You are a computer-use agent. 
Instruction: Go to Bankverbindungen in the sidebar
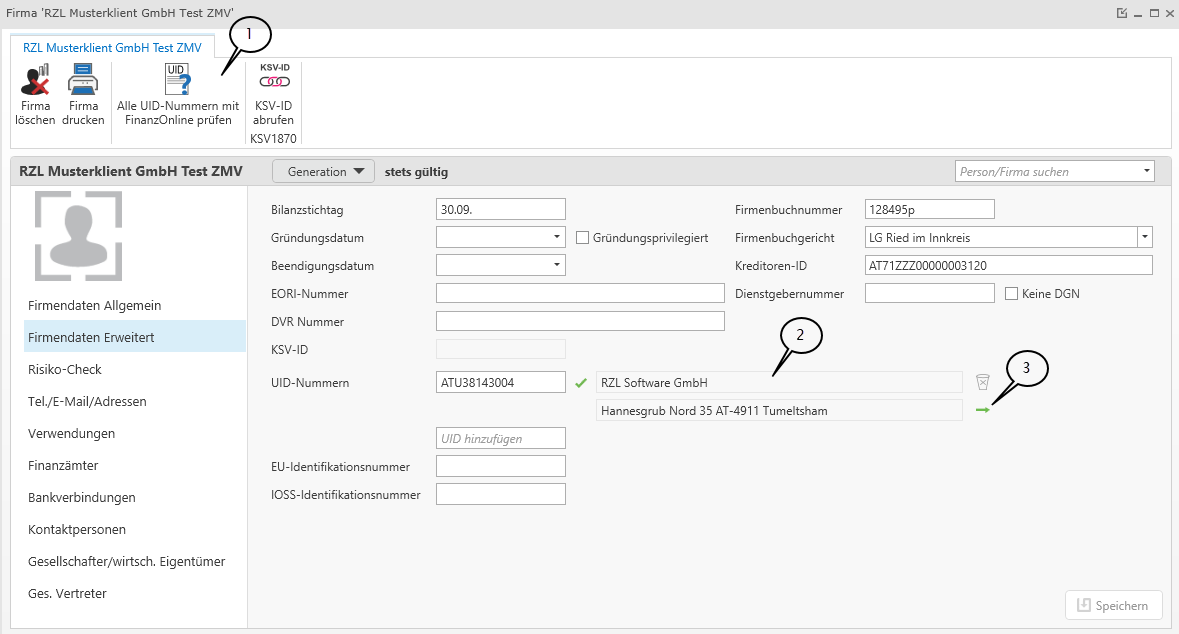click(x=82, y=497)
